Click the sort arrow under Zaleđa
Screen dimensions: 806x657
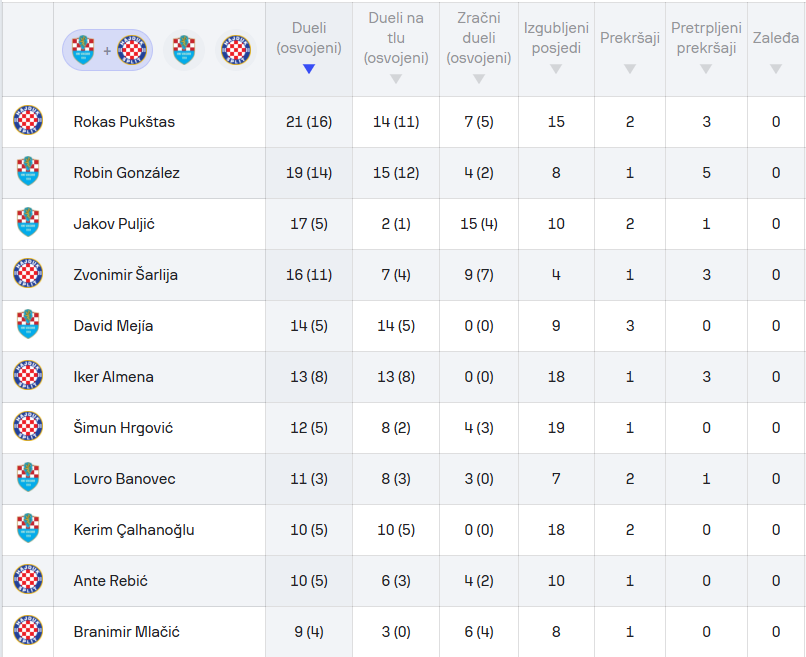coord(776,69)
